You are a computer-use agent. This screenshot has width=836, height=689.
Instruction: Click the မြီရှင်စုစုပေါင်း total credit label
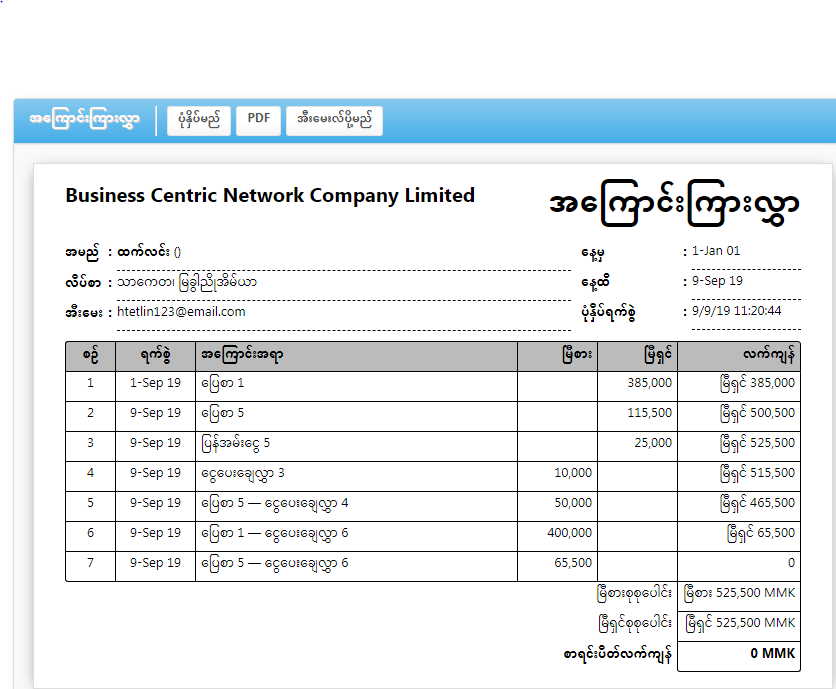[634, 623]
